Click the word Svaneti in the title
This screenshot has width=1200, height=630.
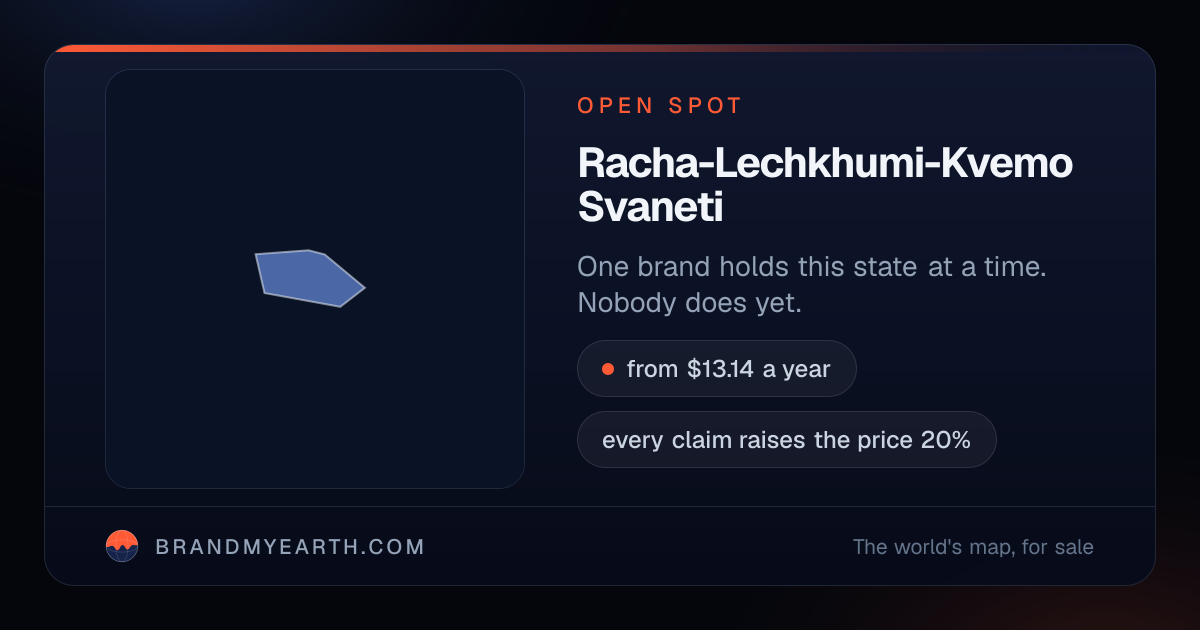click(651, 207)
